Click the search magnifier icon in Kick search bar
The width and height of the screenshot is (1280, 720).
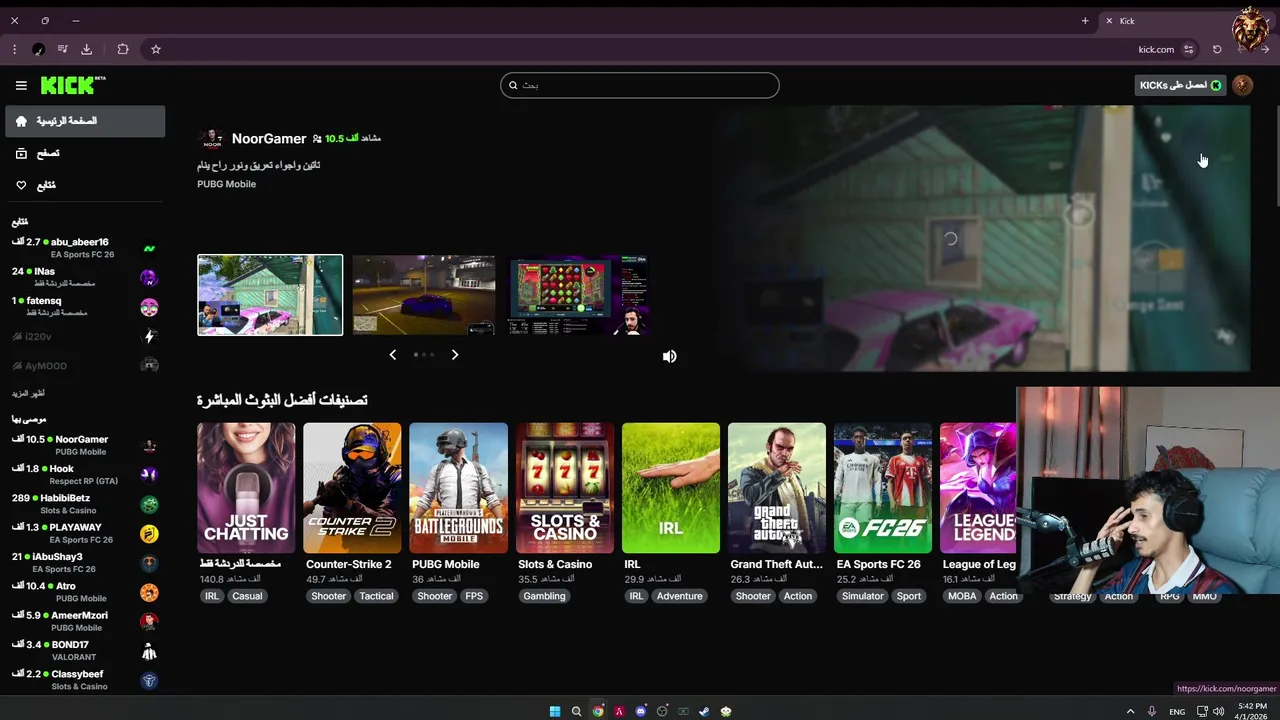(x=513, y=85)
